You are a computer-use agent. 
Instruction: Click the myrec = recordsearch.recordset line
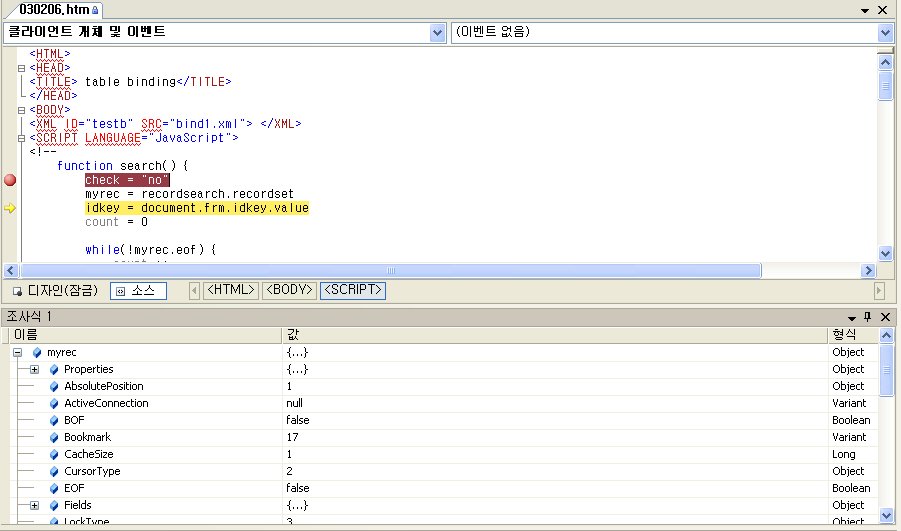[x=189, y=194]
